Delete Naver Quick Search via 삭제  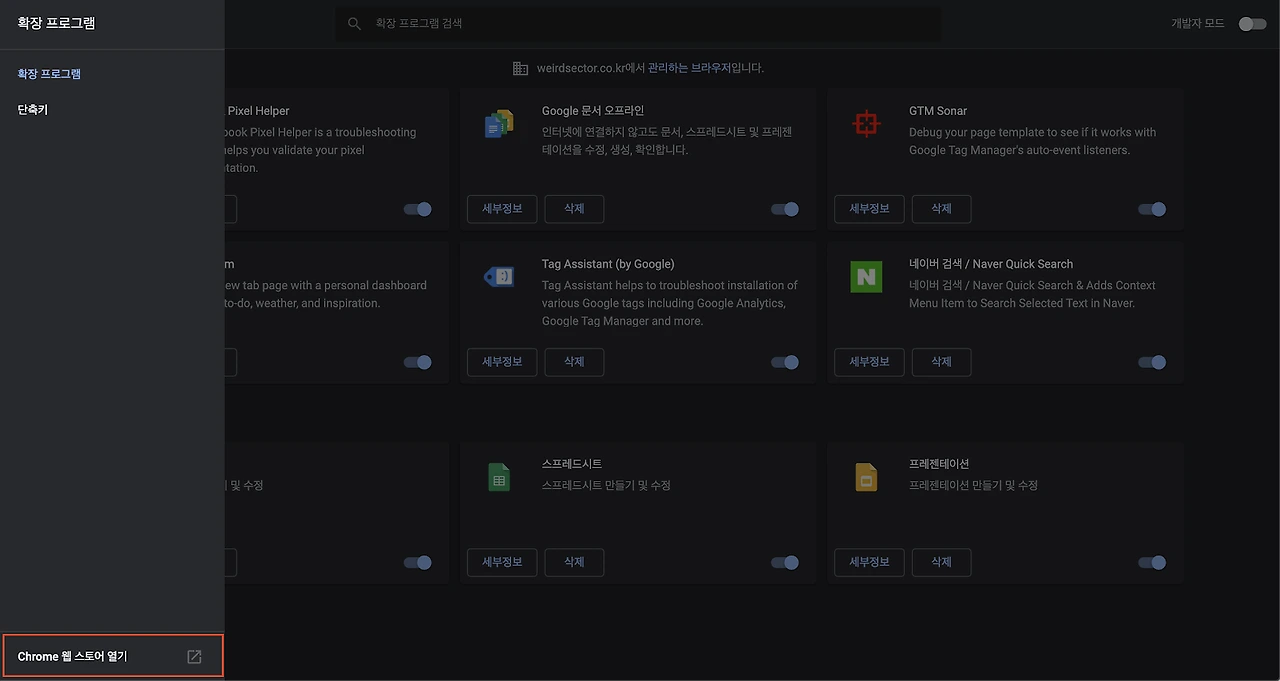tap(941, 362)
